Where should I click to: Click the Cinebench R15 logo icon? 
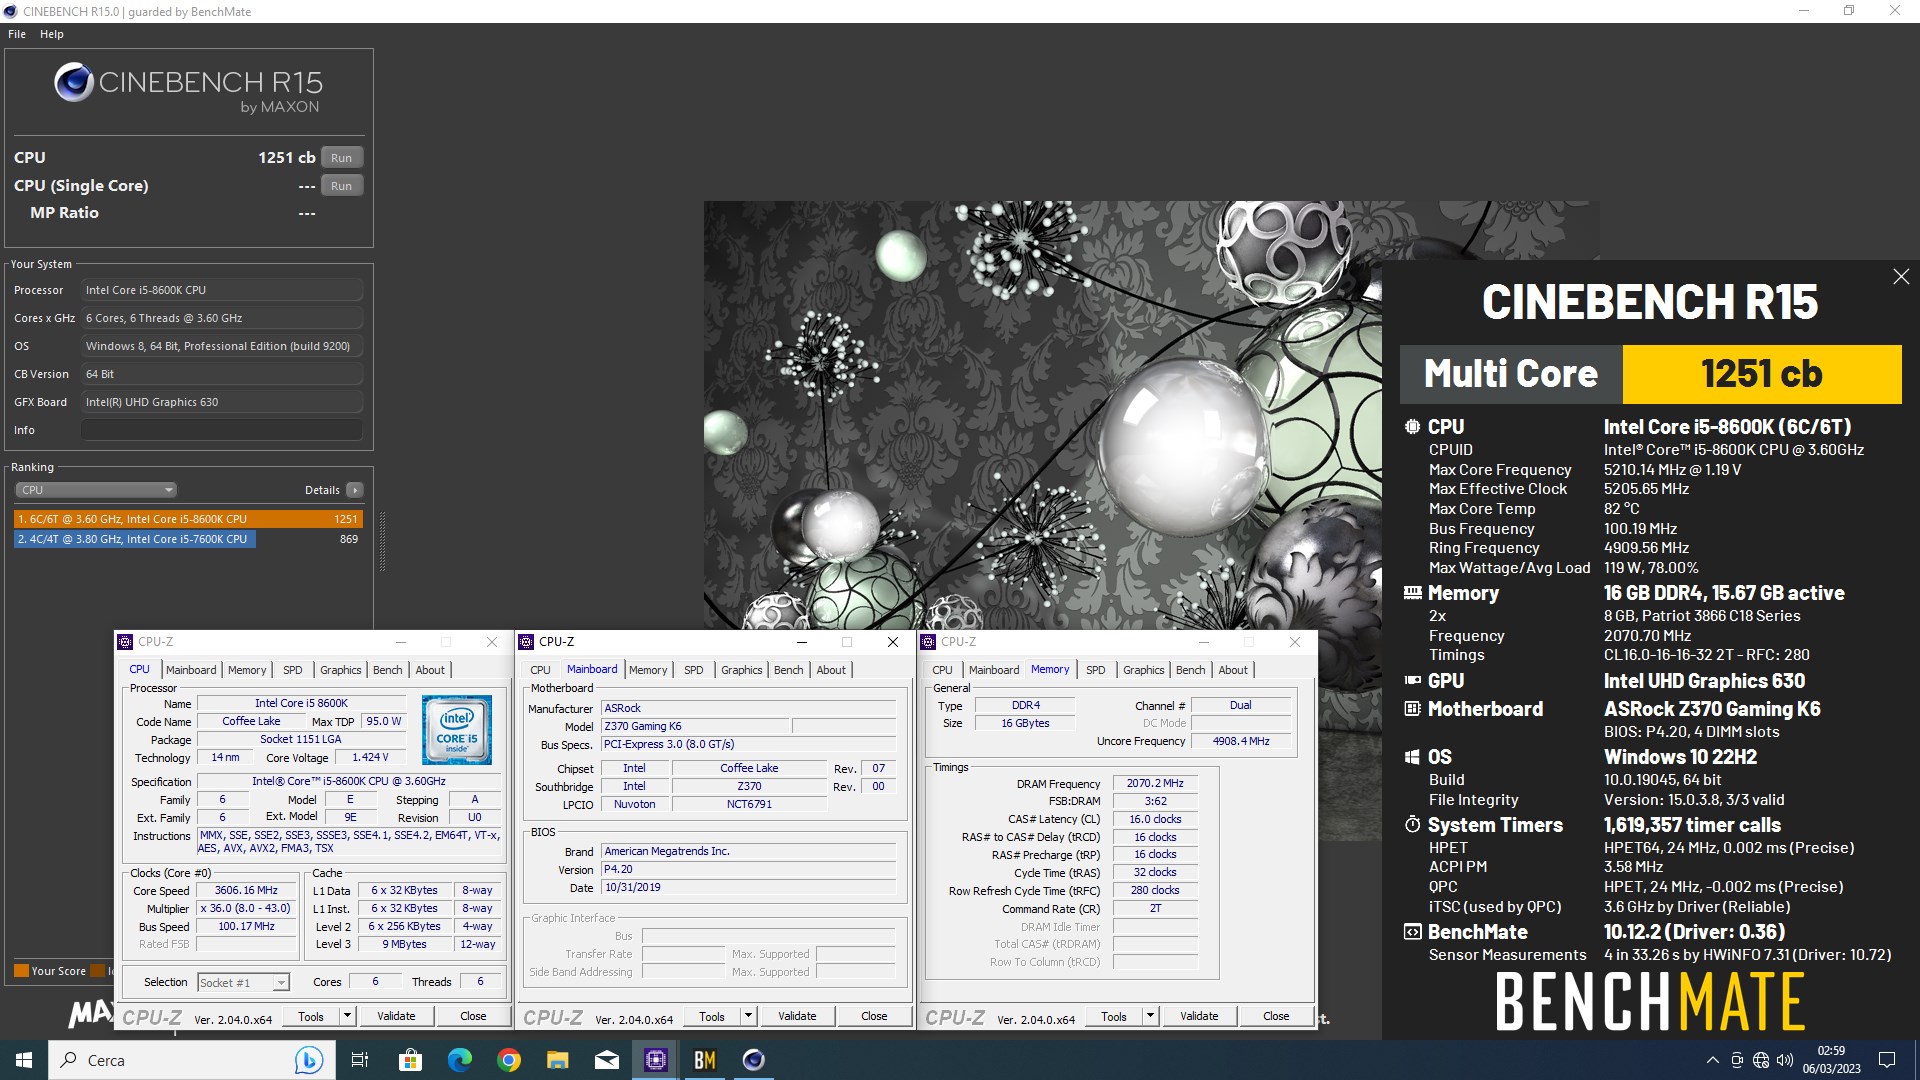(73, 83)
